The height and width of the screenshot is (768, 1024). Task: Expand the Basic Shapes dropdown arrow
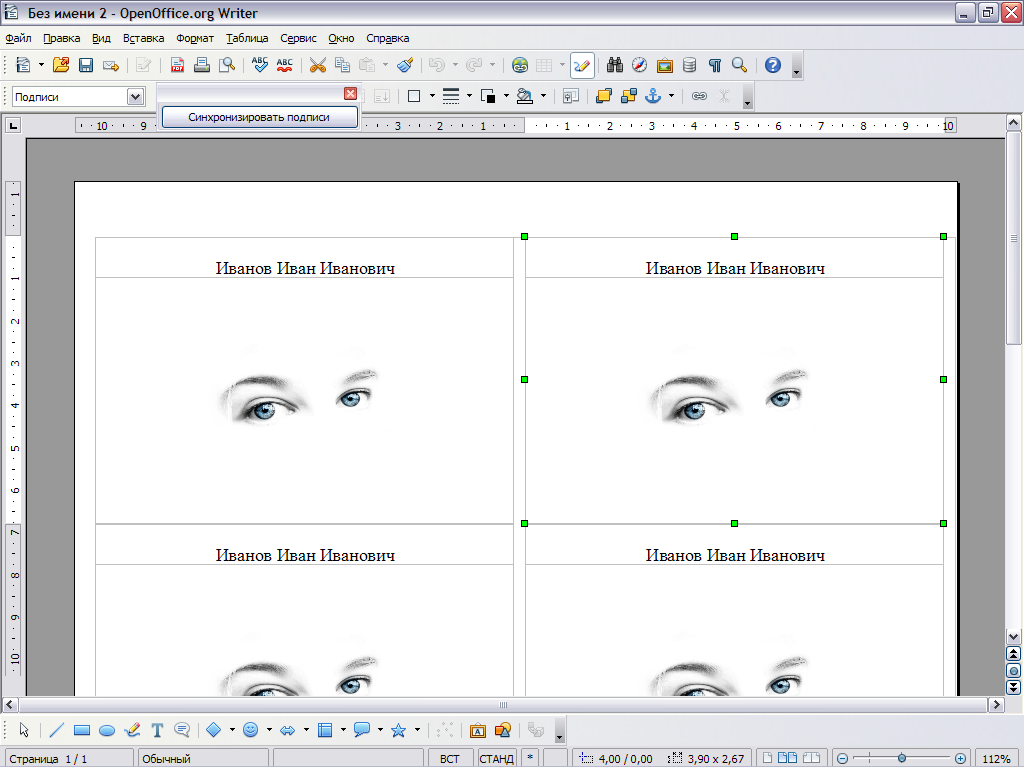tap(231, 730)
